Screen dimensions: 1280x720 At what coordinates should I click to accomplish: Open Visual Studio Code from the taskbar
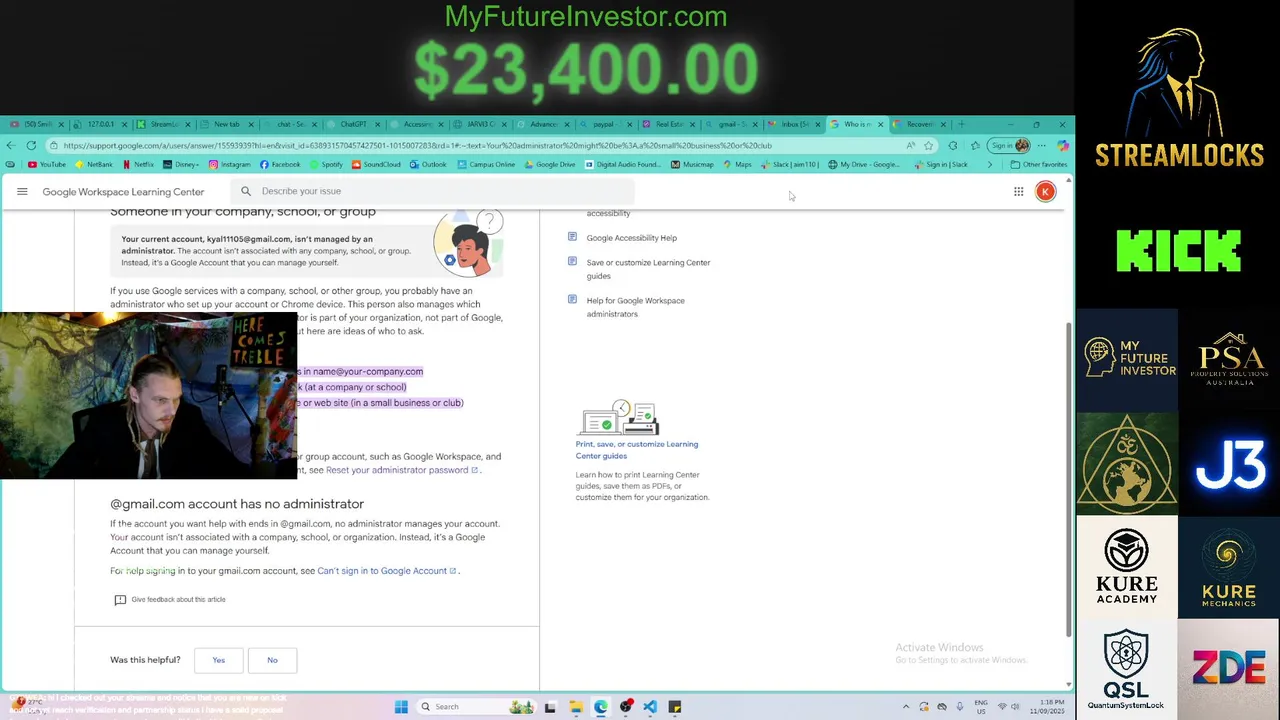point(650,707)
